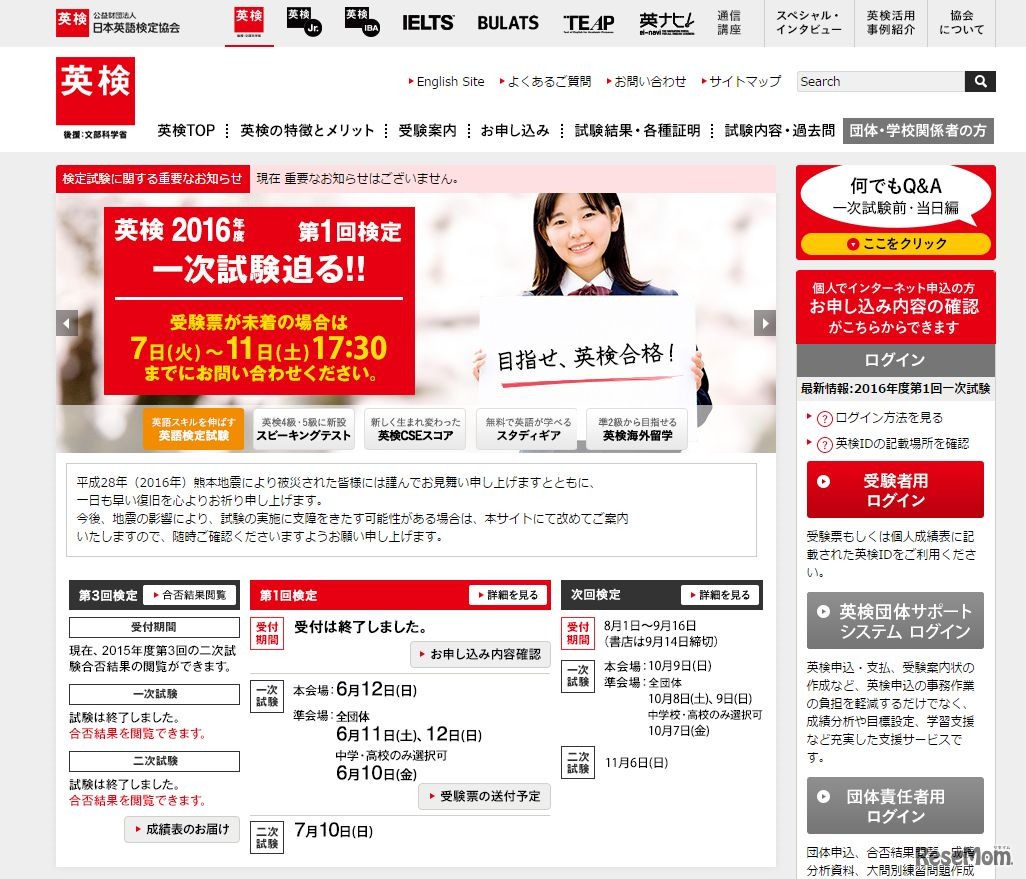
Task: Open the 英検 IBA logo link
Action: pos(362,22)
